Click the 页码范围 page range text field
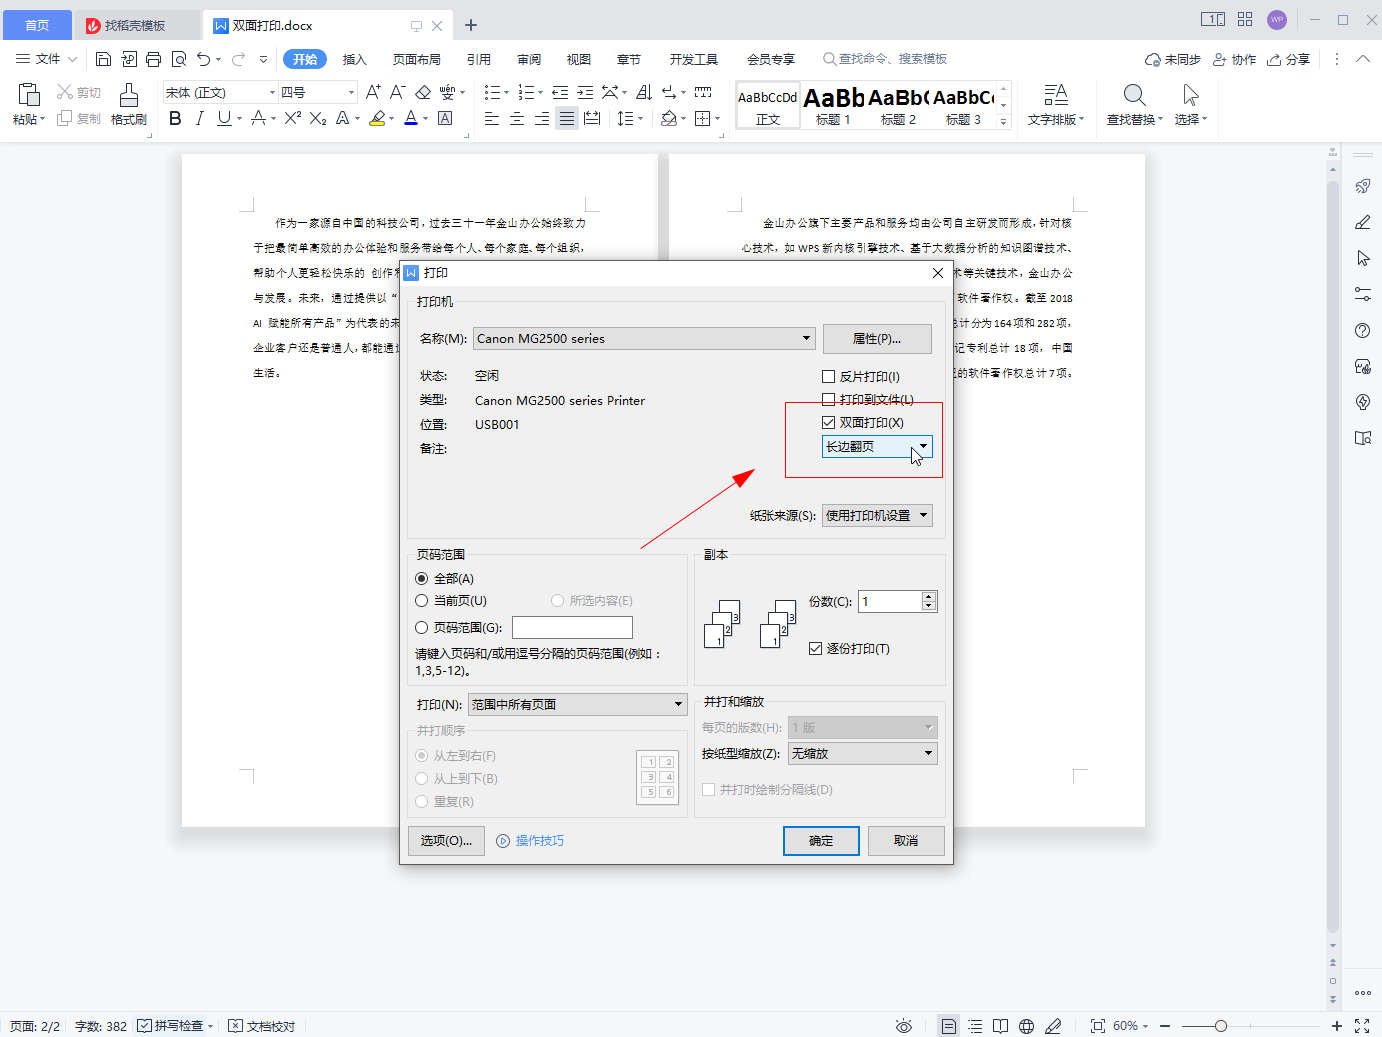1382x1037 pixels. click(572, 627)
